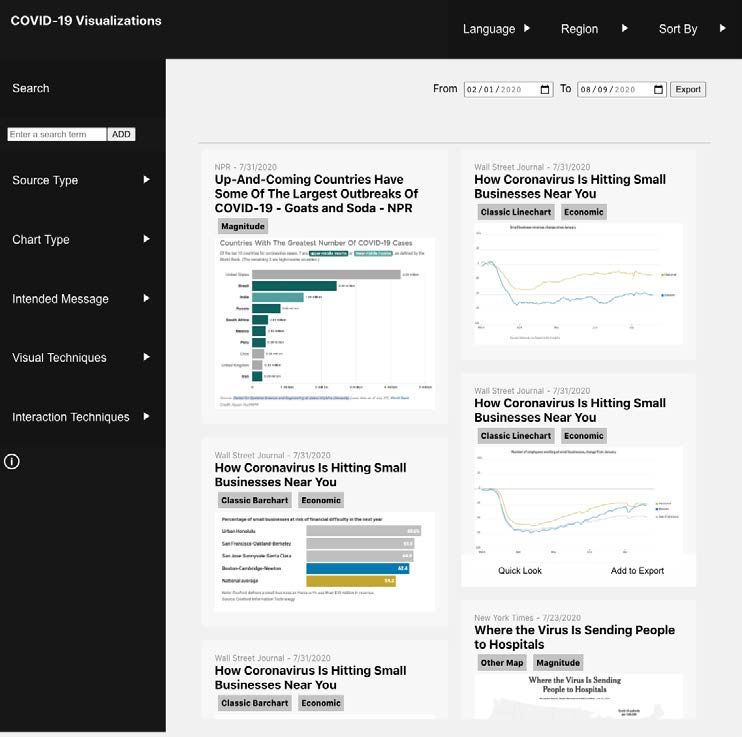Screen dimensions: 742x737
Task: Select Intended Message in the sidebar
Action: point(60,299)
